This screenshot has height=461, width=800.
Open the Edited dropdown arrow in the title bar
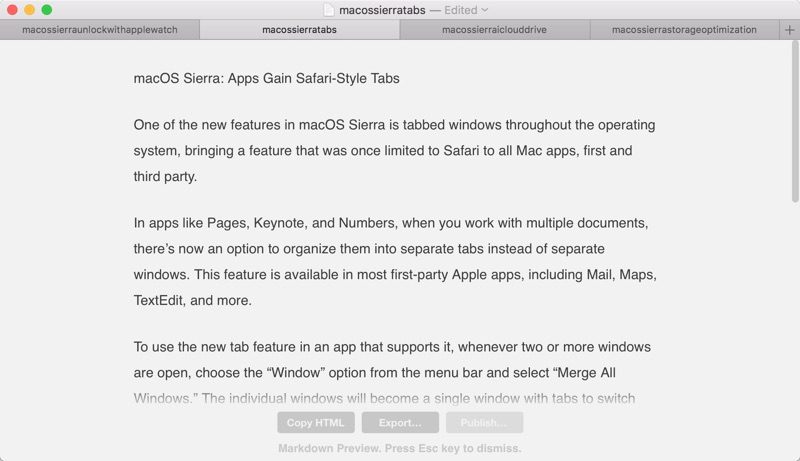pyautogui.click(x=485, y=10)
